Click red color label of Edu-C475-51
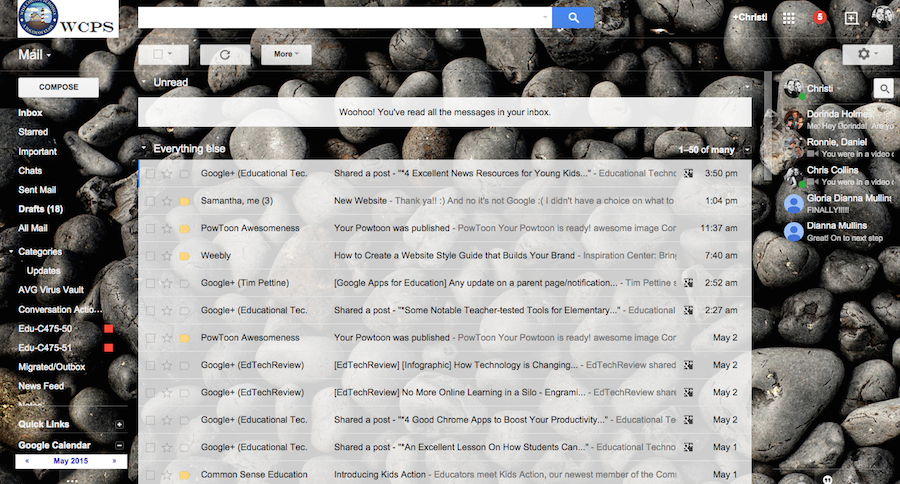 point(108,348)
